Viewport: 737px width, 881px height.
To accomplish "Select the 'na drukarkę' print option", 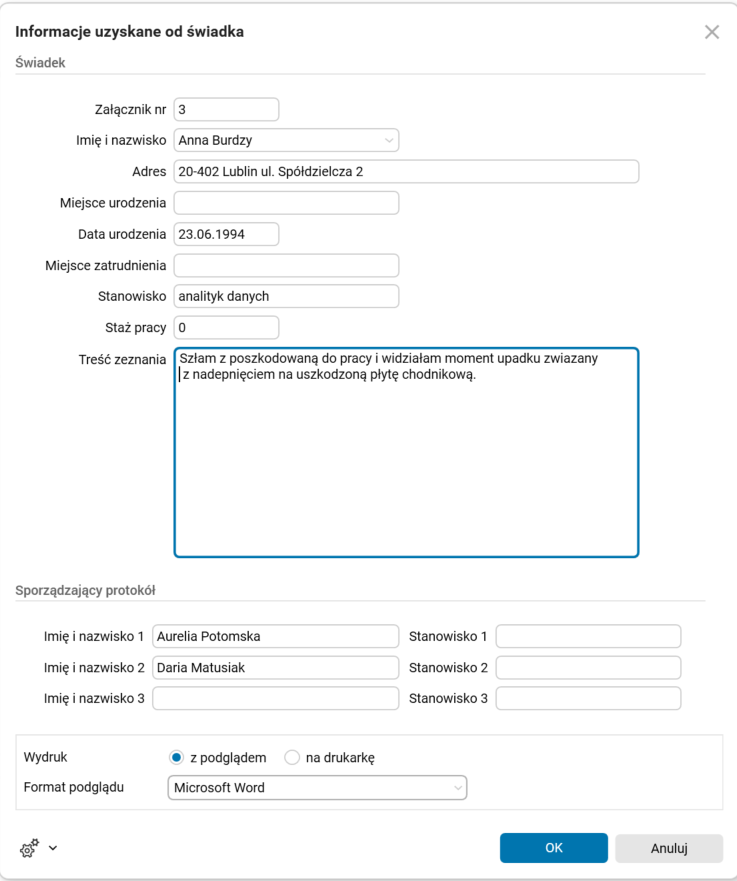I will [x=292, y=758].
